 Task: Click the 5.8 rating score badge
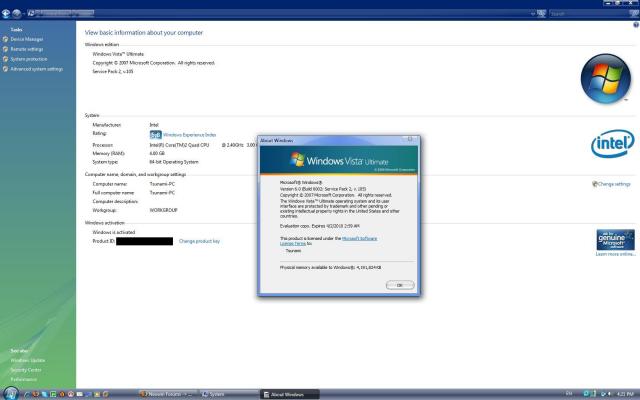156,135
